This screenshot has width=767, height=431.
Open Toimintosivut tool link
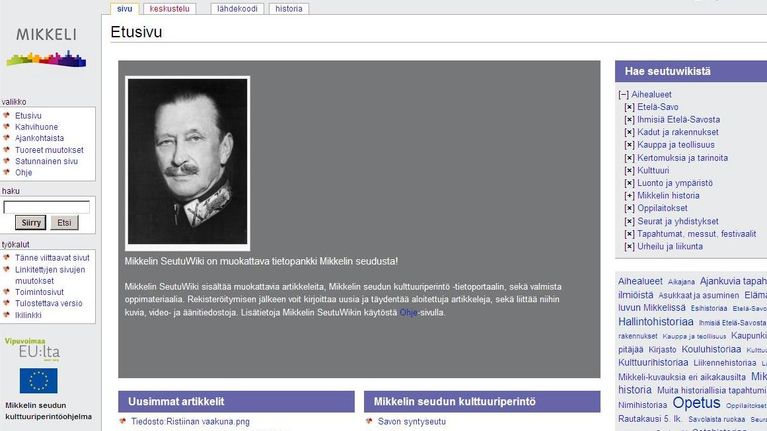(39, 292)
